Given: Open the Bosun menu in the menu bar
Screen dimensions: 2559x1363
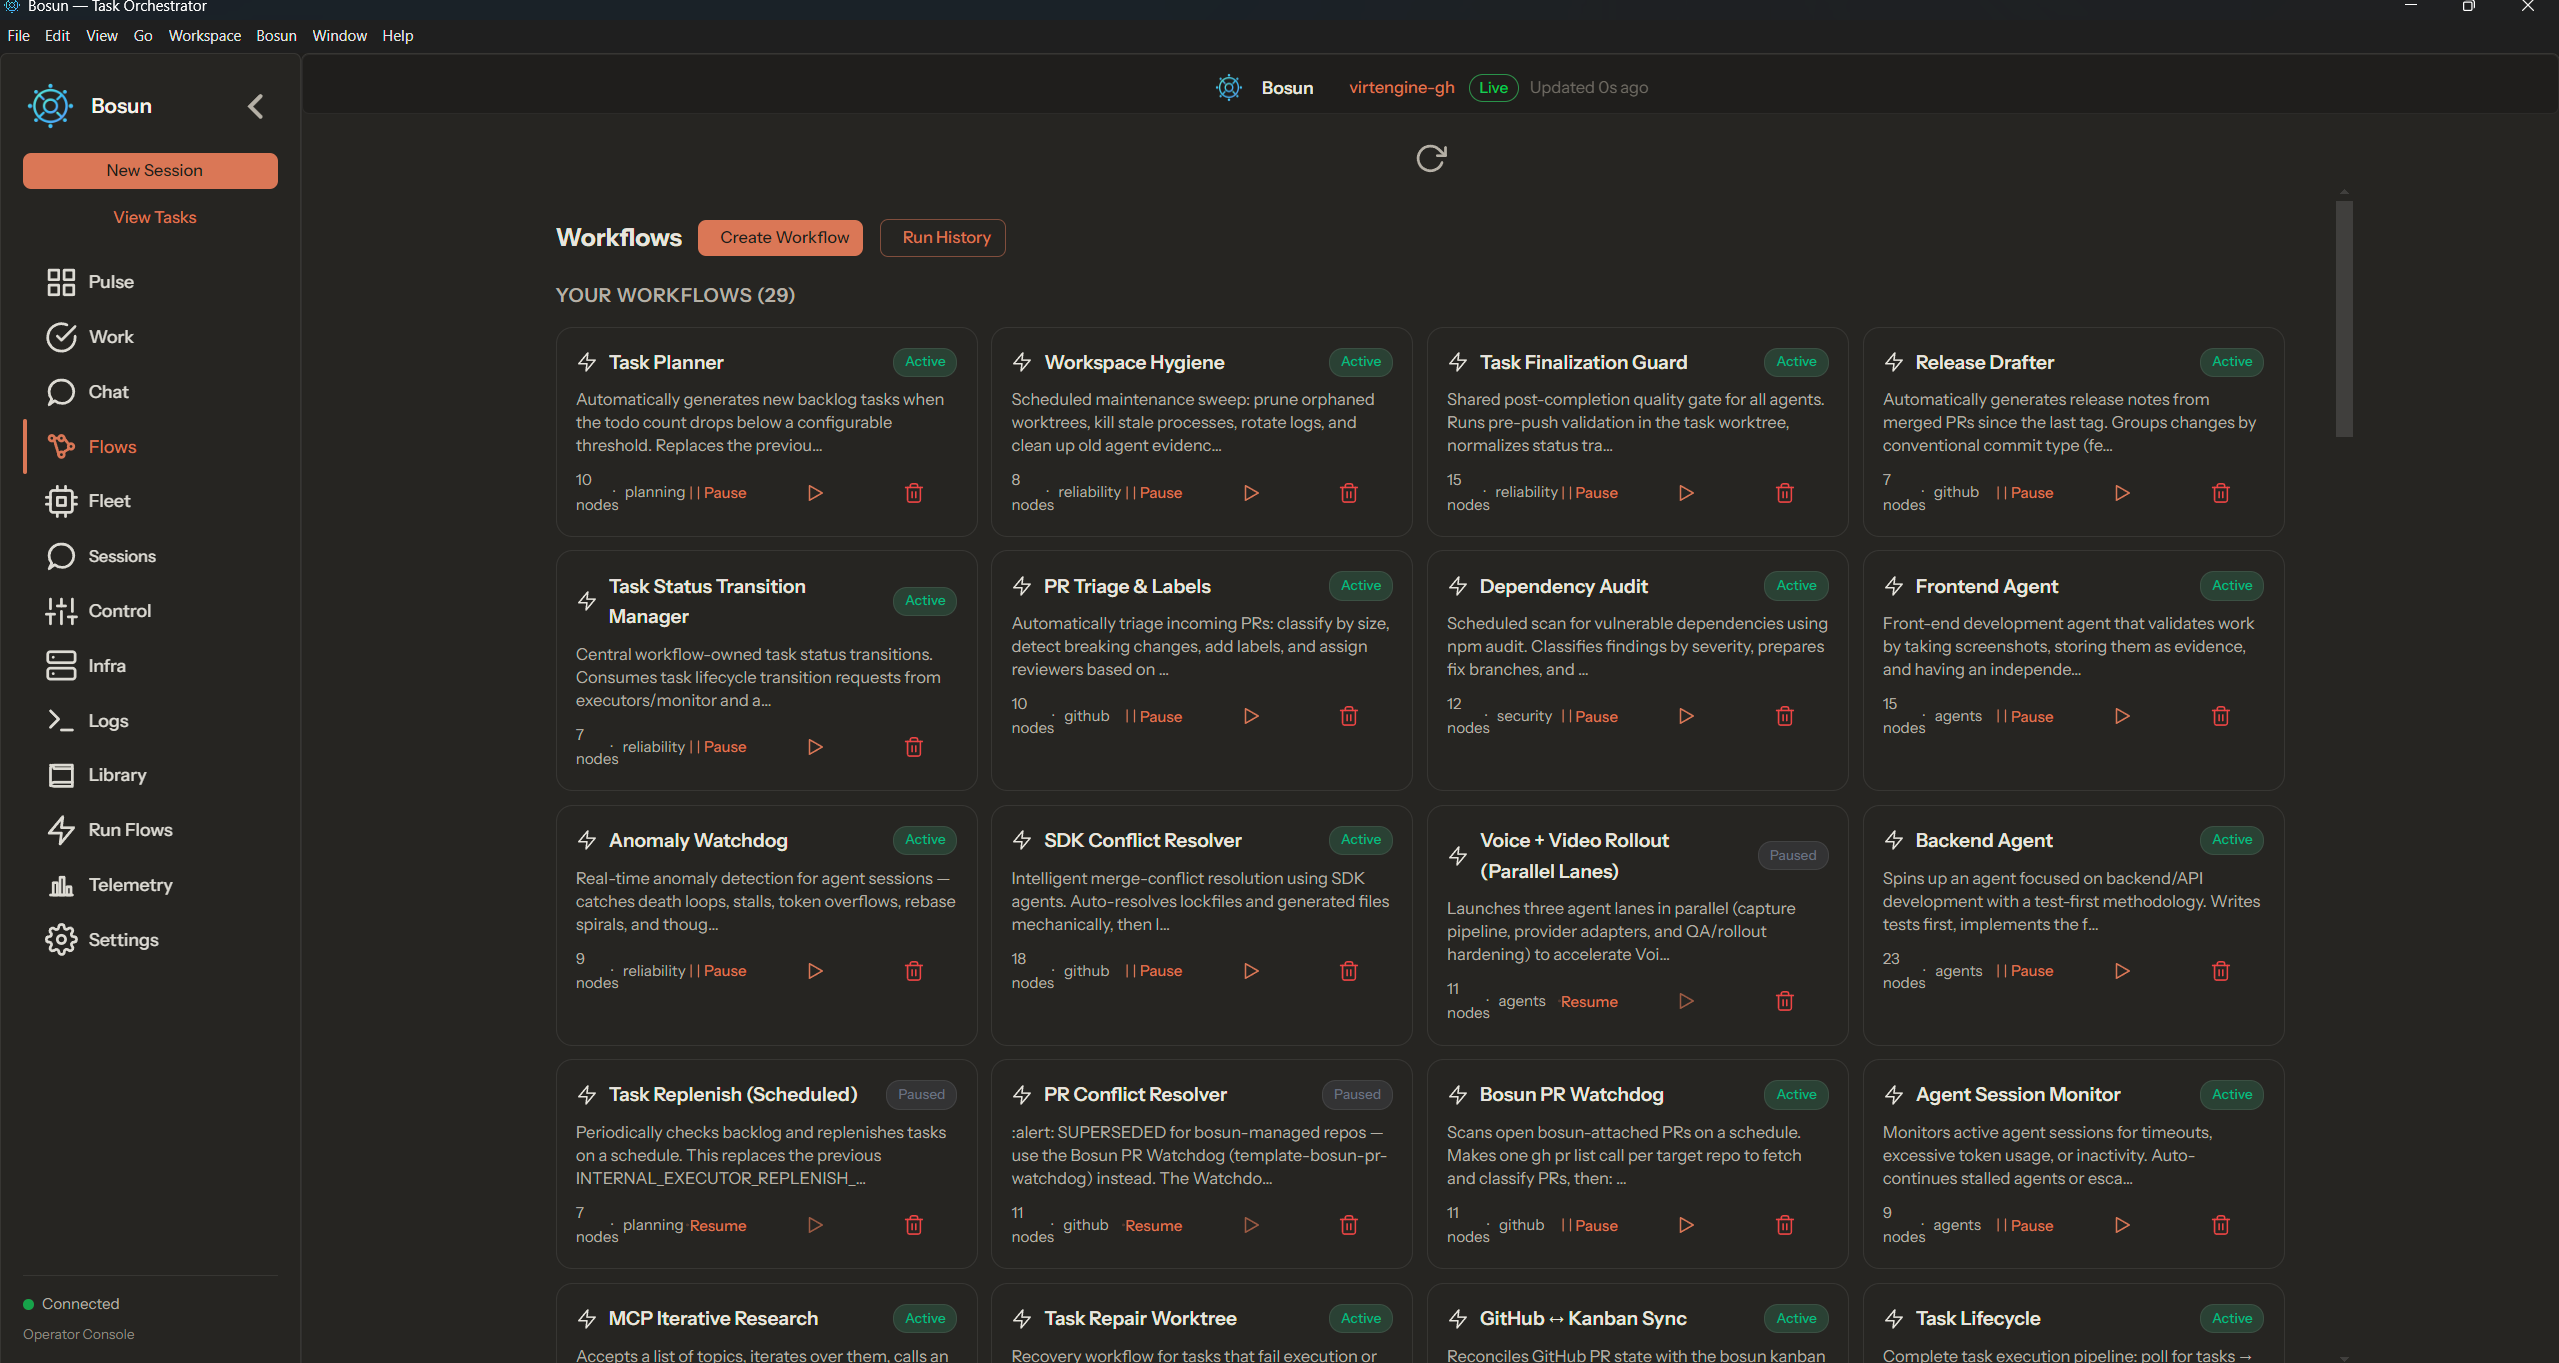Looking at the screenshot, I should click(x=276, y=36).
